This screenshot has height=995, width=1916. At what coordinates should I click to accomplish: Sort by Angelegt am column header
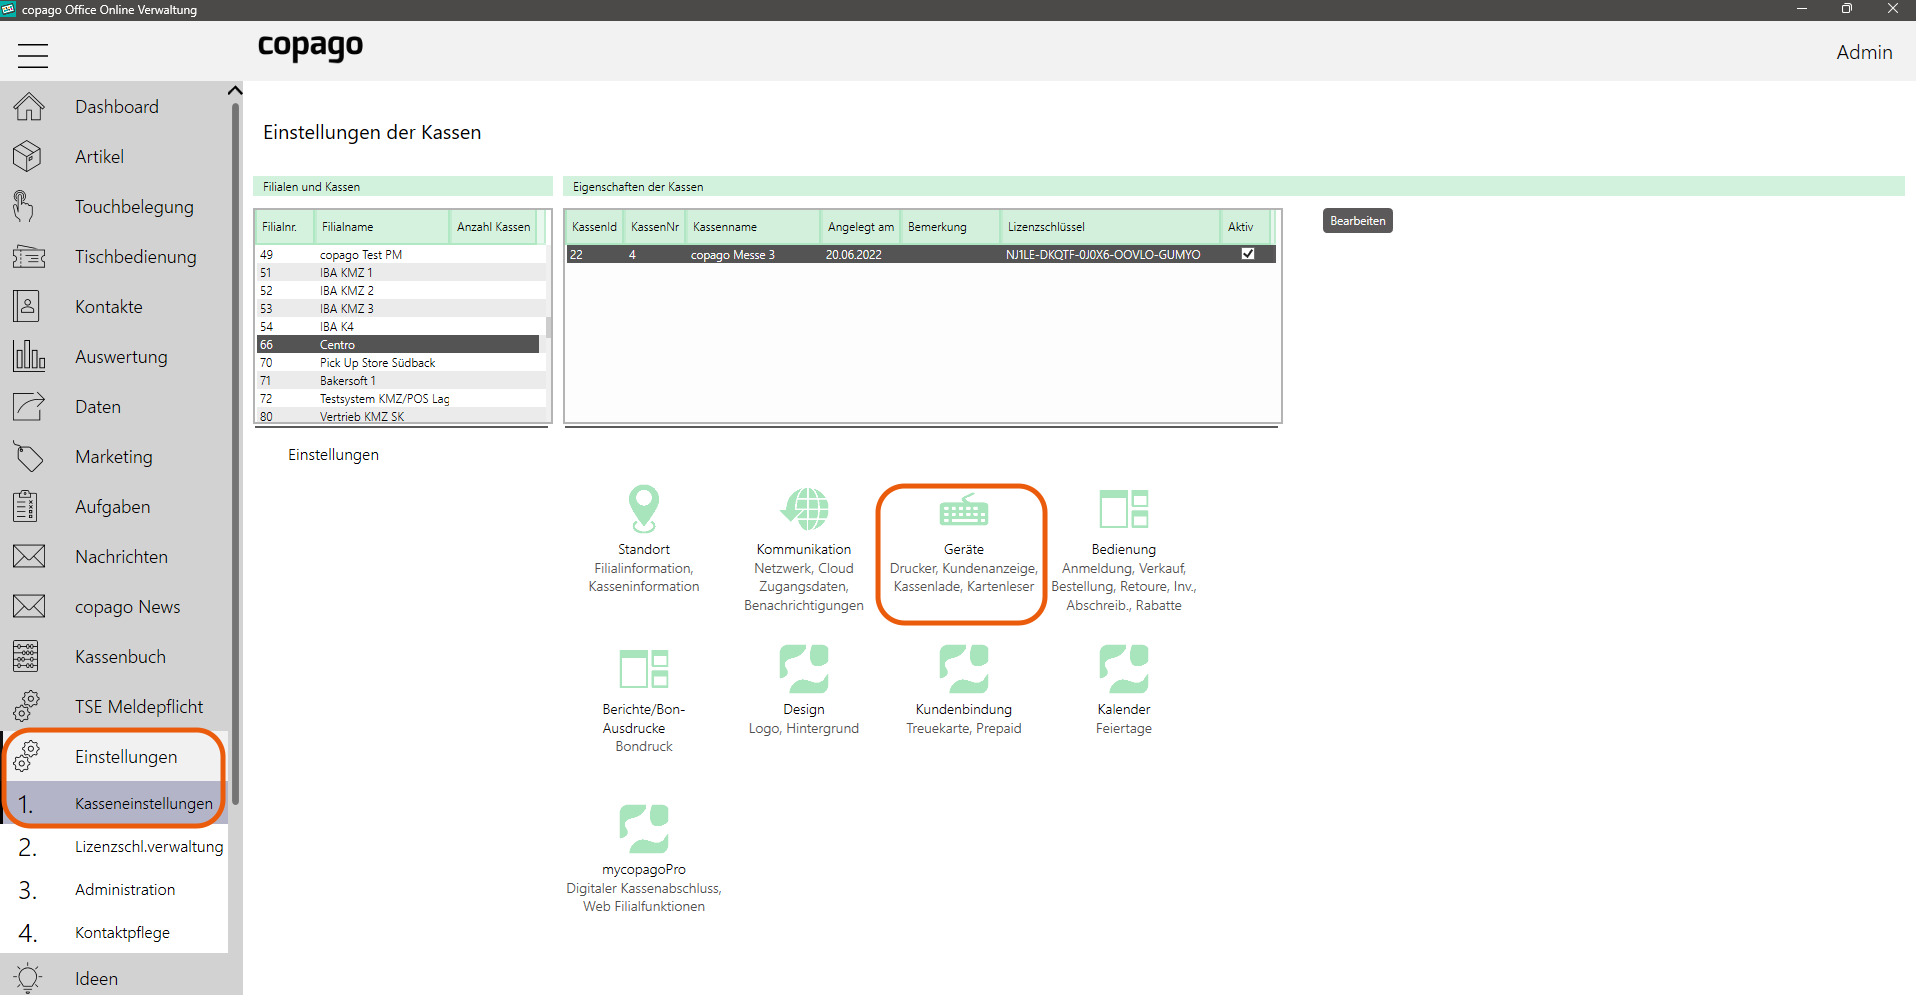coord(861,227)
